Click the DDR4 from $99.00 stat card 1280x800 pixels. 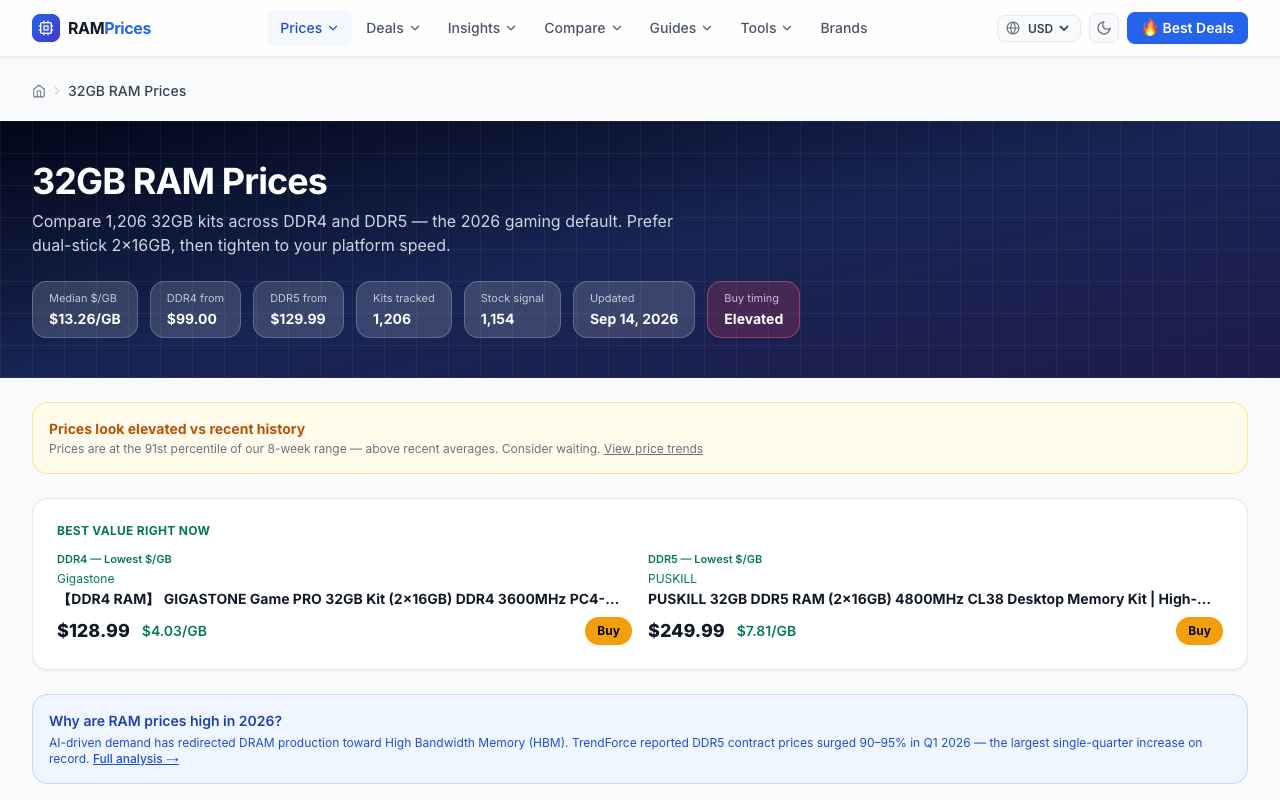(x=195, y=309)
